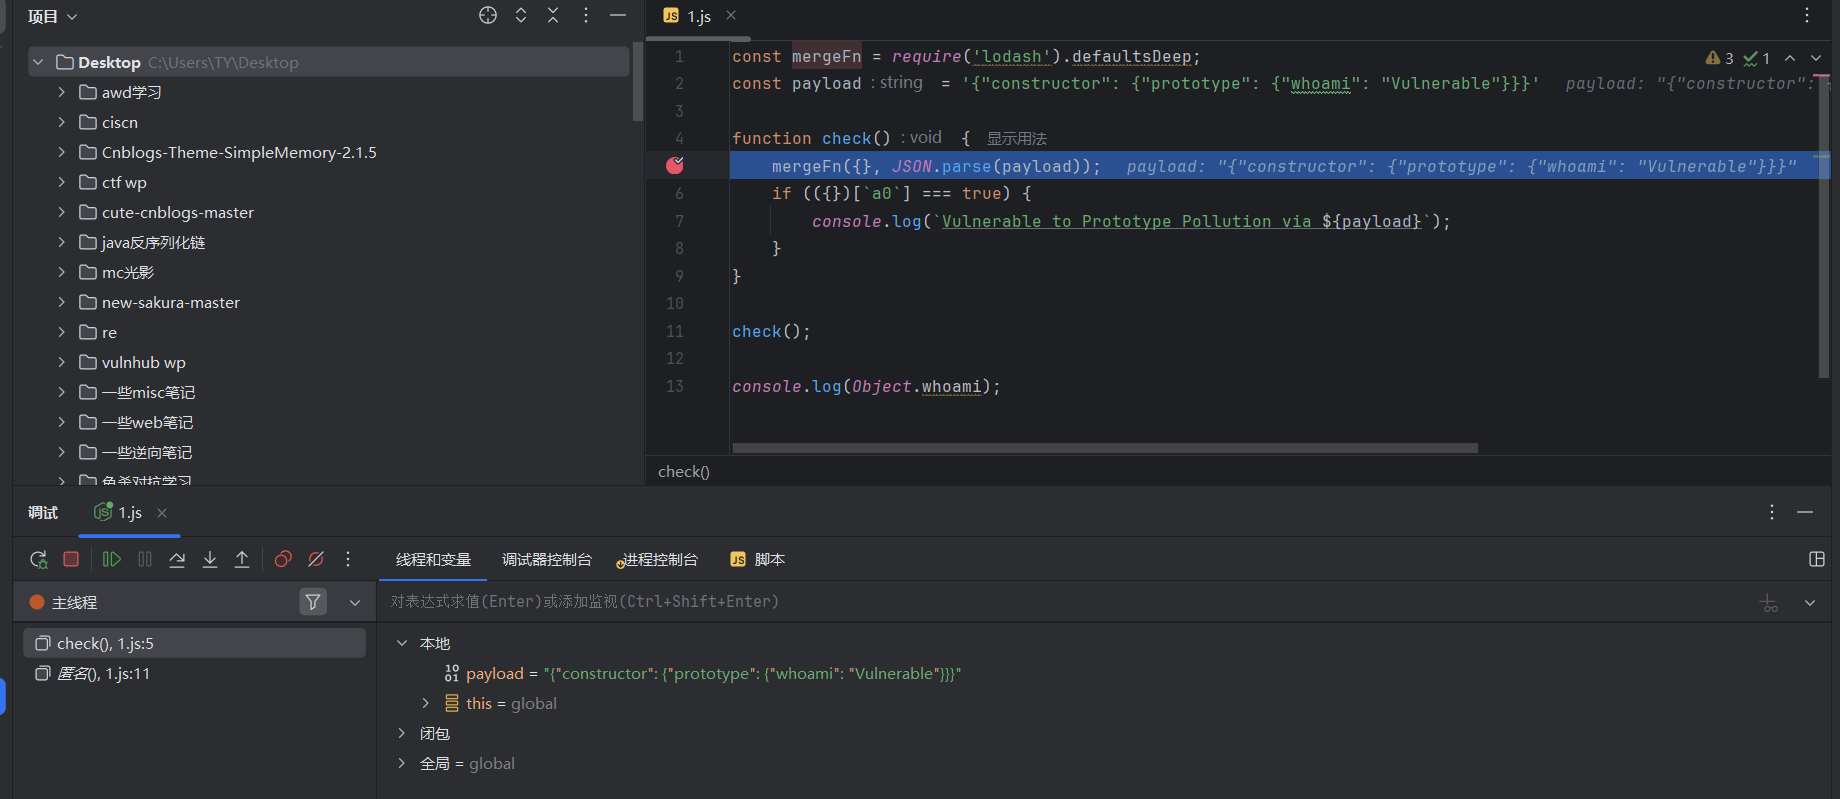The image size is (1840, 799).
Task: Jump to previous highlighted problem
Action: coord(1790,58)
